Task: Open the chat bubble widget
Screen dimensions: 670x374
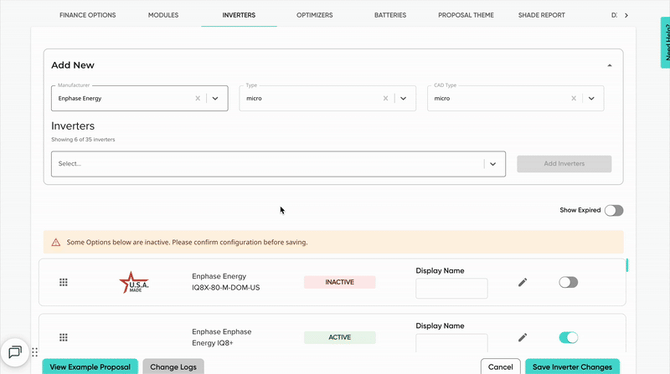Action: (15, 352)
